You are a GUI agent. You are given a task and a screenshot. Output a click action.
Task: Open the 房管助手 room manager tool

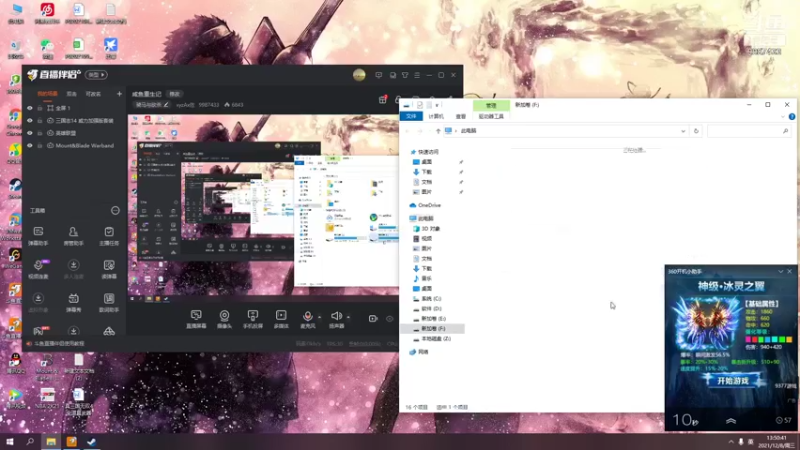pos(73,236)
